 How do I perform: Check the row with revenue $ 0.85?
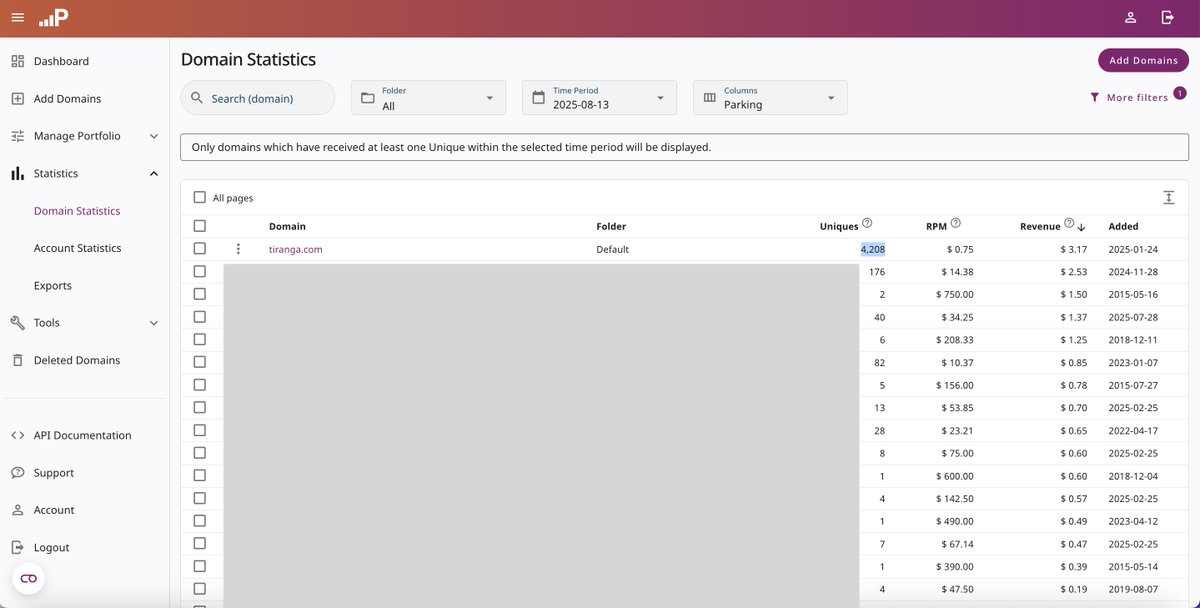pyautogui.click(x=200, y=362)
